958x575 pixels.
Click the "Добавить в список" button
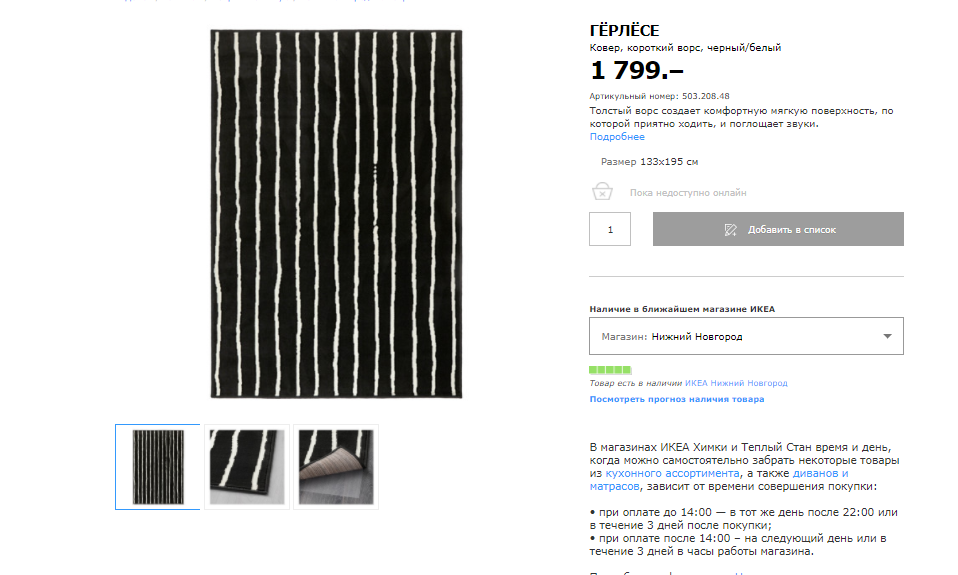778,229
